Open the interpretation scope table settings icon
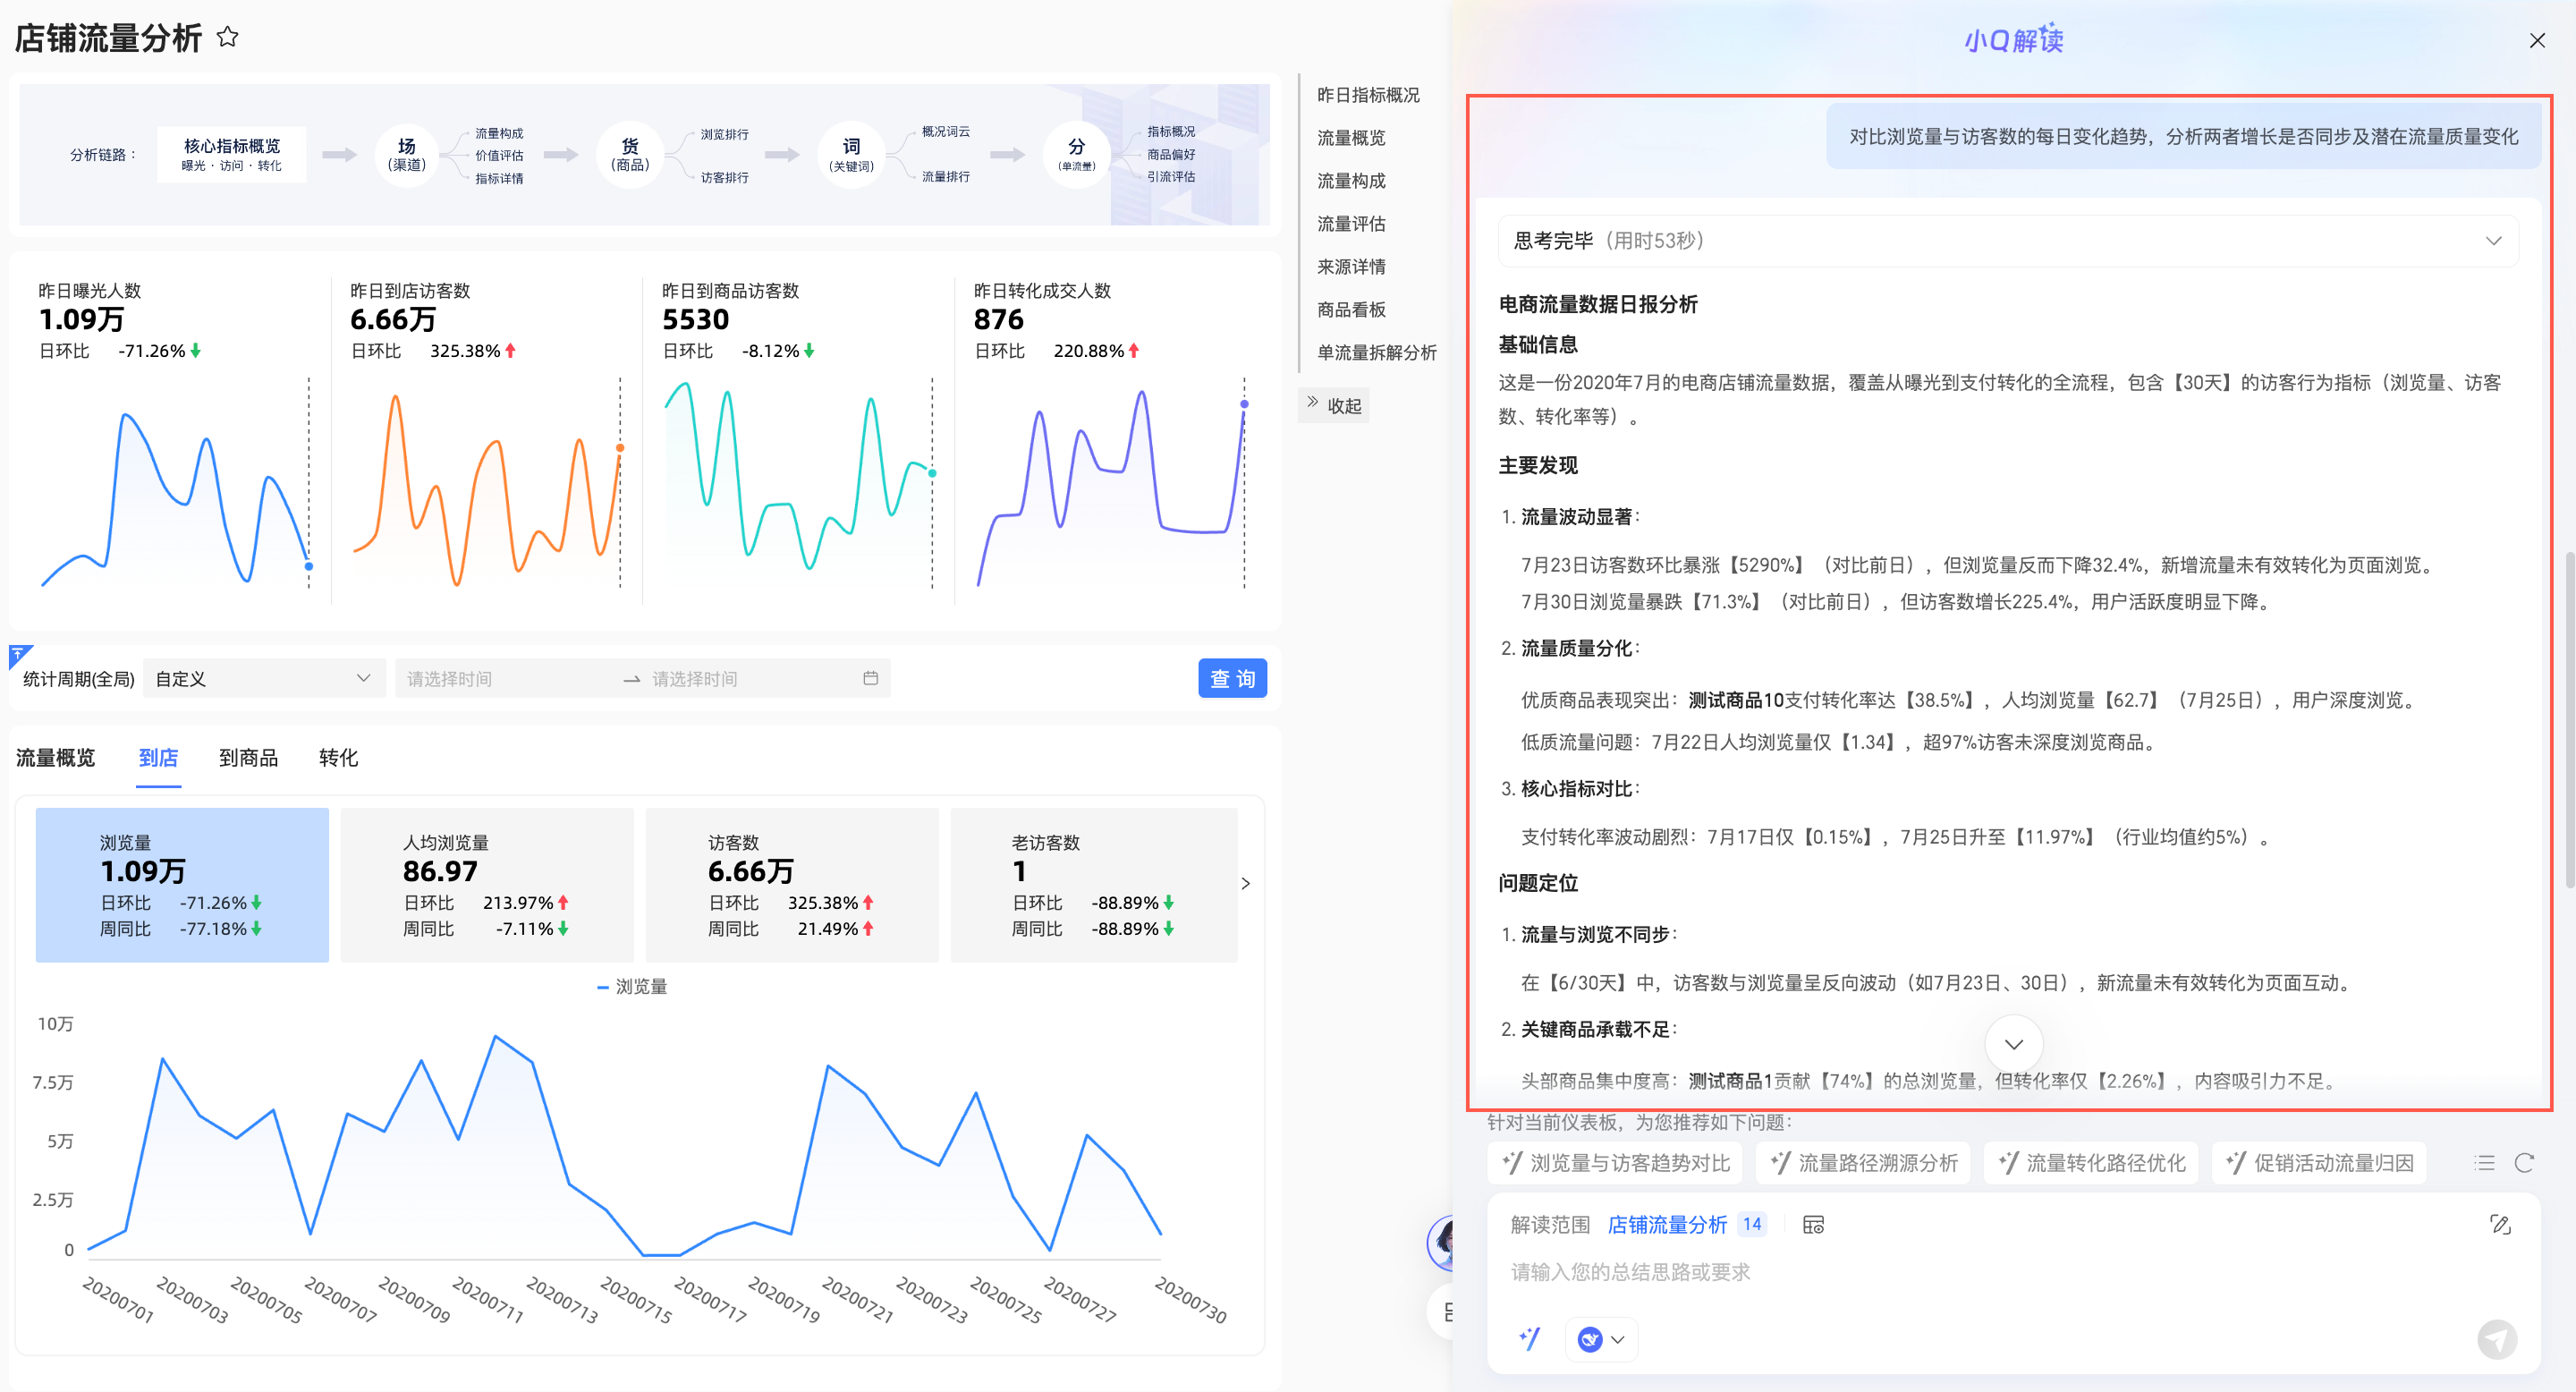 click(x=1813, y=1225)
